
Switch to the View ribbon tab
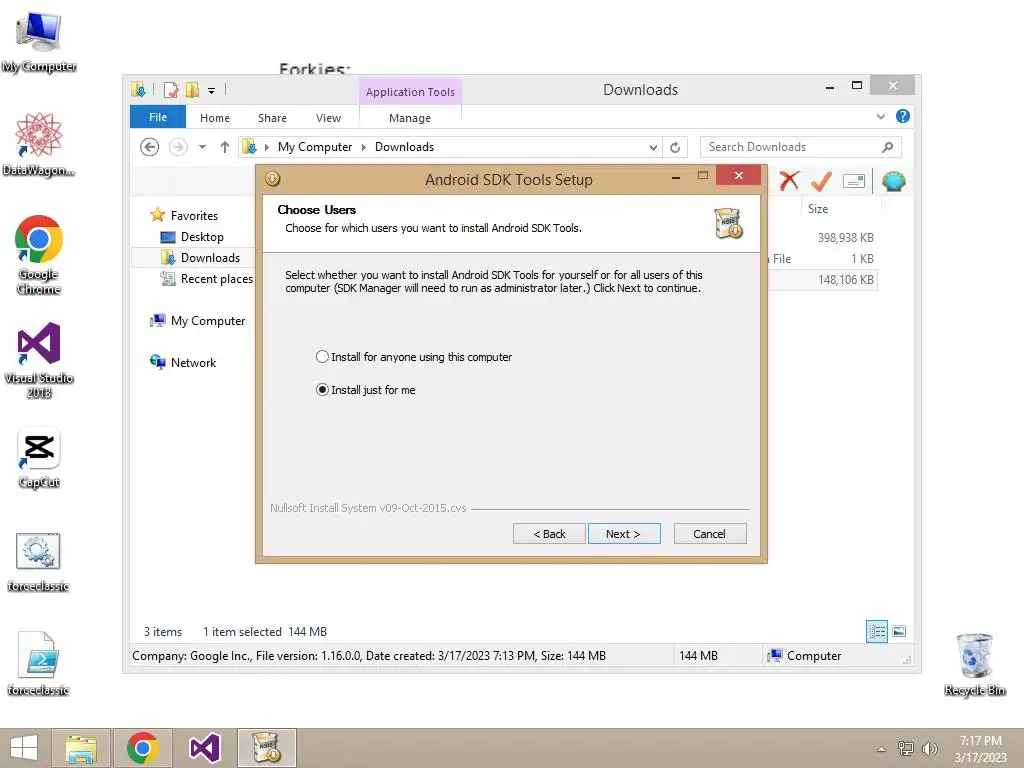point(328,118)
